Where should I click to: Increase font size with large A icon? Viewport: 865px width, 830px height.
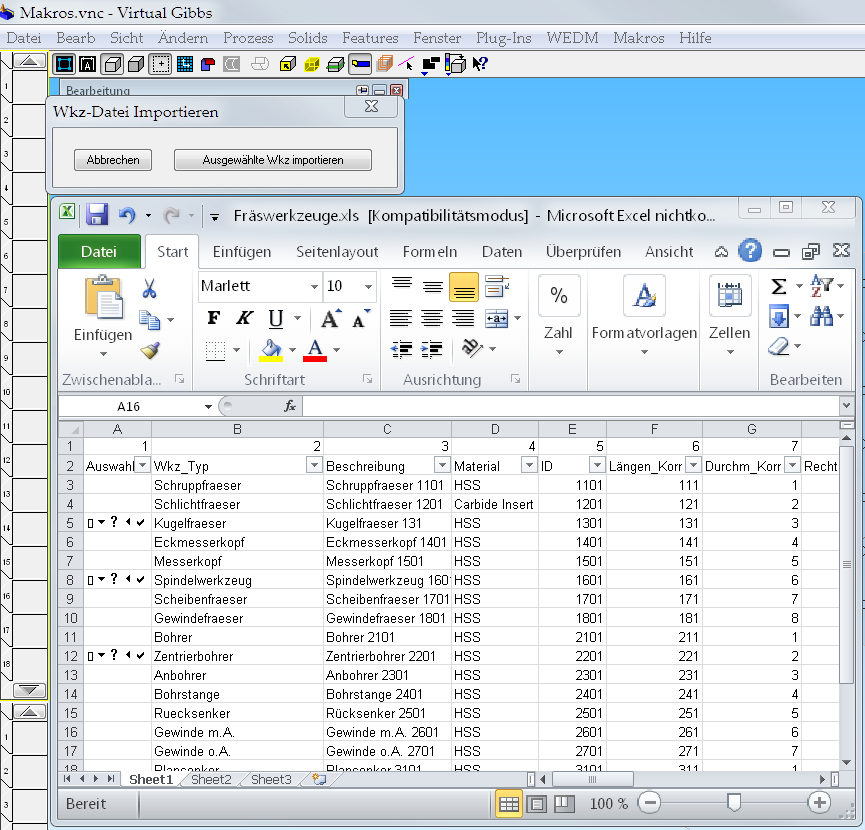pos(331,318)
